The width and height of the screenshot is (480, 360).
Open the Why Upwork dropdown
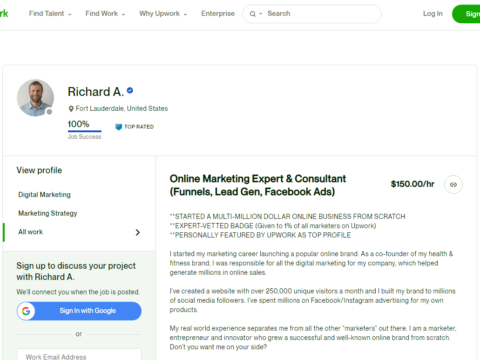point(163,14)
